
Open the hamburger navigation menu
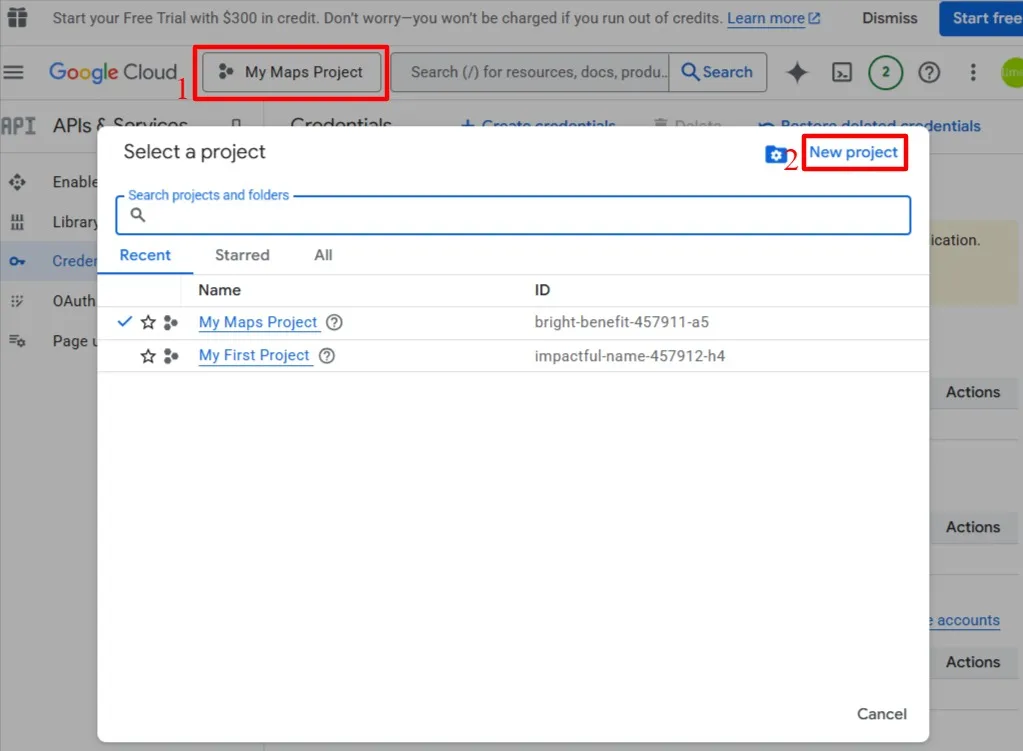click(14, 72)
